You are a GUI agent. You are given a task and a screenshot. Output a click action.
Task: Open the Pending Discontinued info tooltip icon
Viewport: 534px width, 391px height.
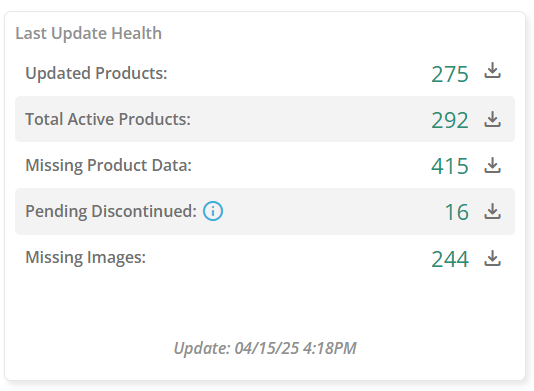tap(213, 211)
